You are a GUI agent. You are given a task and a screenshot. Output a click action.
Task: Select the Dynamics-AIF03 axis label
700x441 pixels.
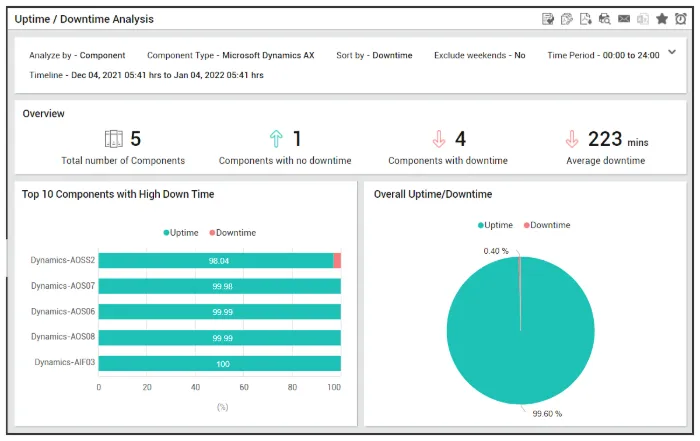tap(65, 362)
